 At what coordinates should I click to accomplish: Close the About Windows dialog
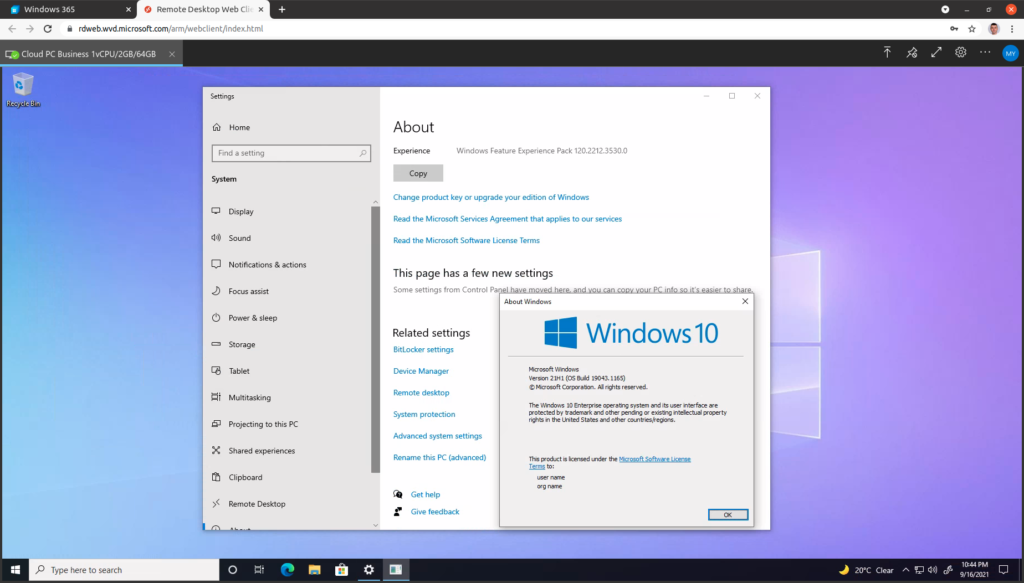(x=745, y=302)
